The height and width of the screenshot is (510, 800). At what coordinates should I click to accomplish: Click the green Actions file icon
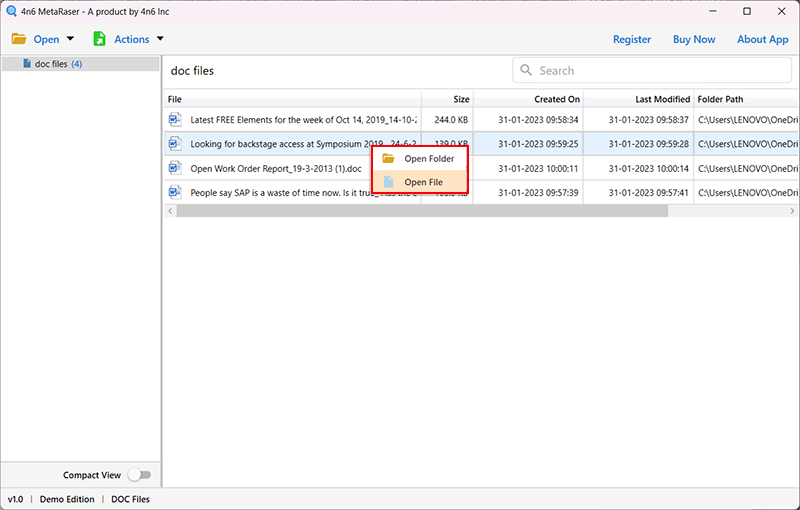tap(99, 39)
